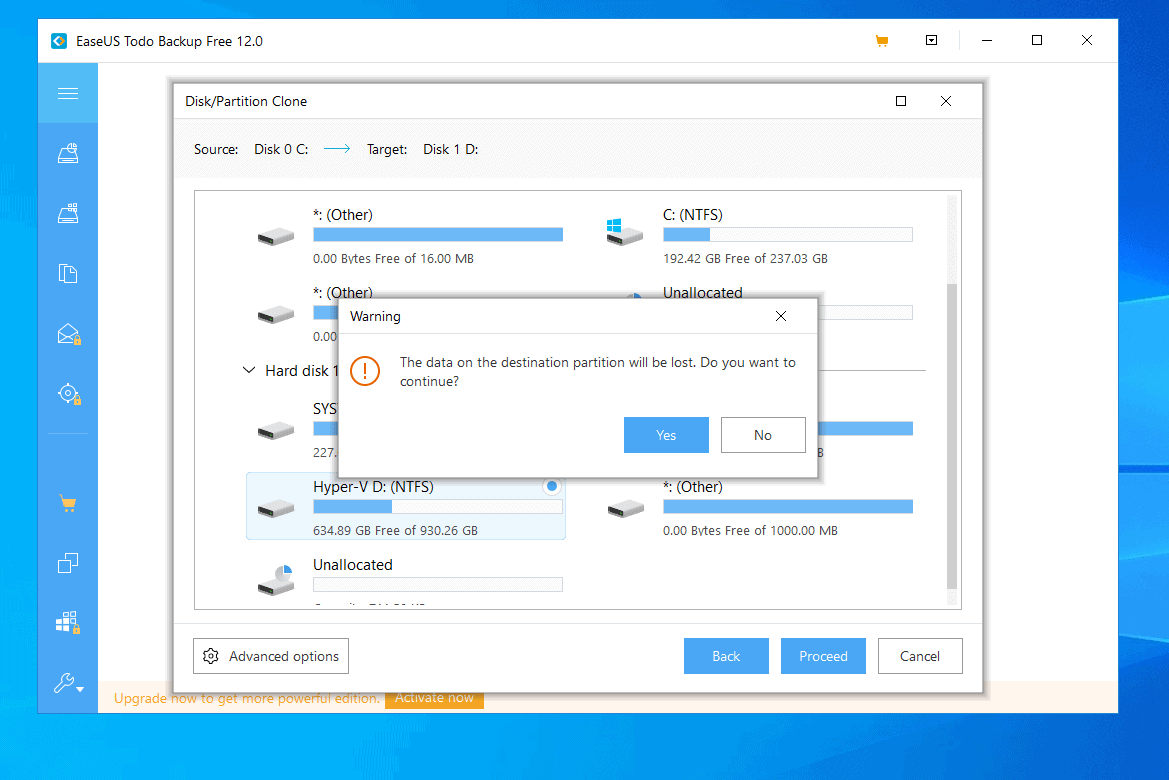The height and width of the screenshot is (780, 1169).
Task: Select the System Backup sidebar icon
Action: [x=68, y=213]
